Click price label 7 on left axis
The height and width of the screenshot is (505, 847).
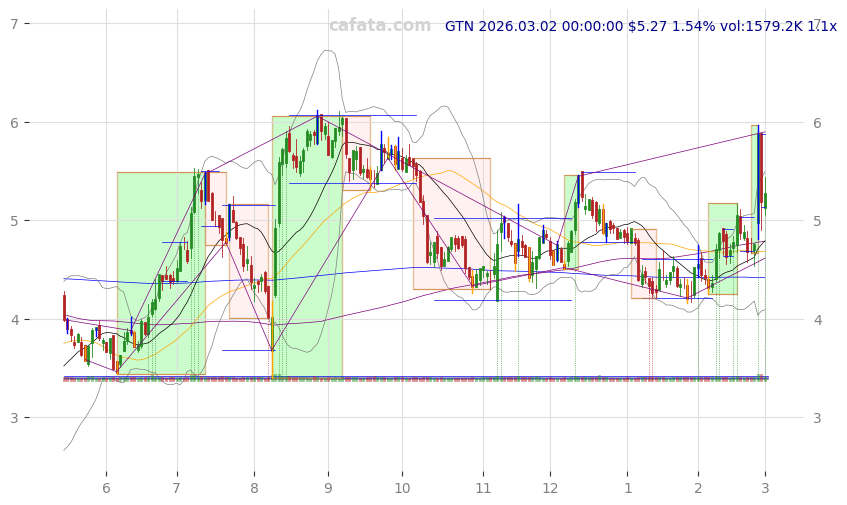[x=13, y=24]
